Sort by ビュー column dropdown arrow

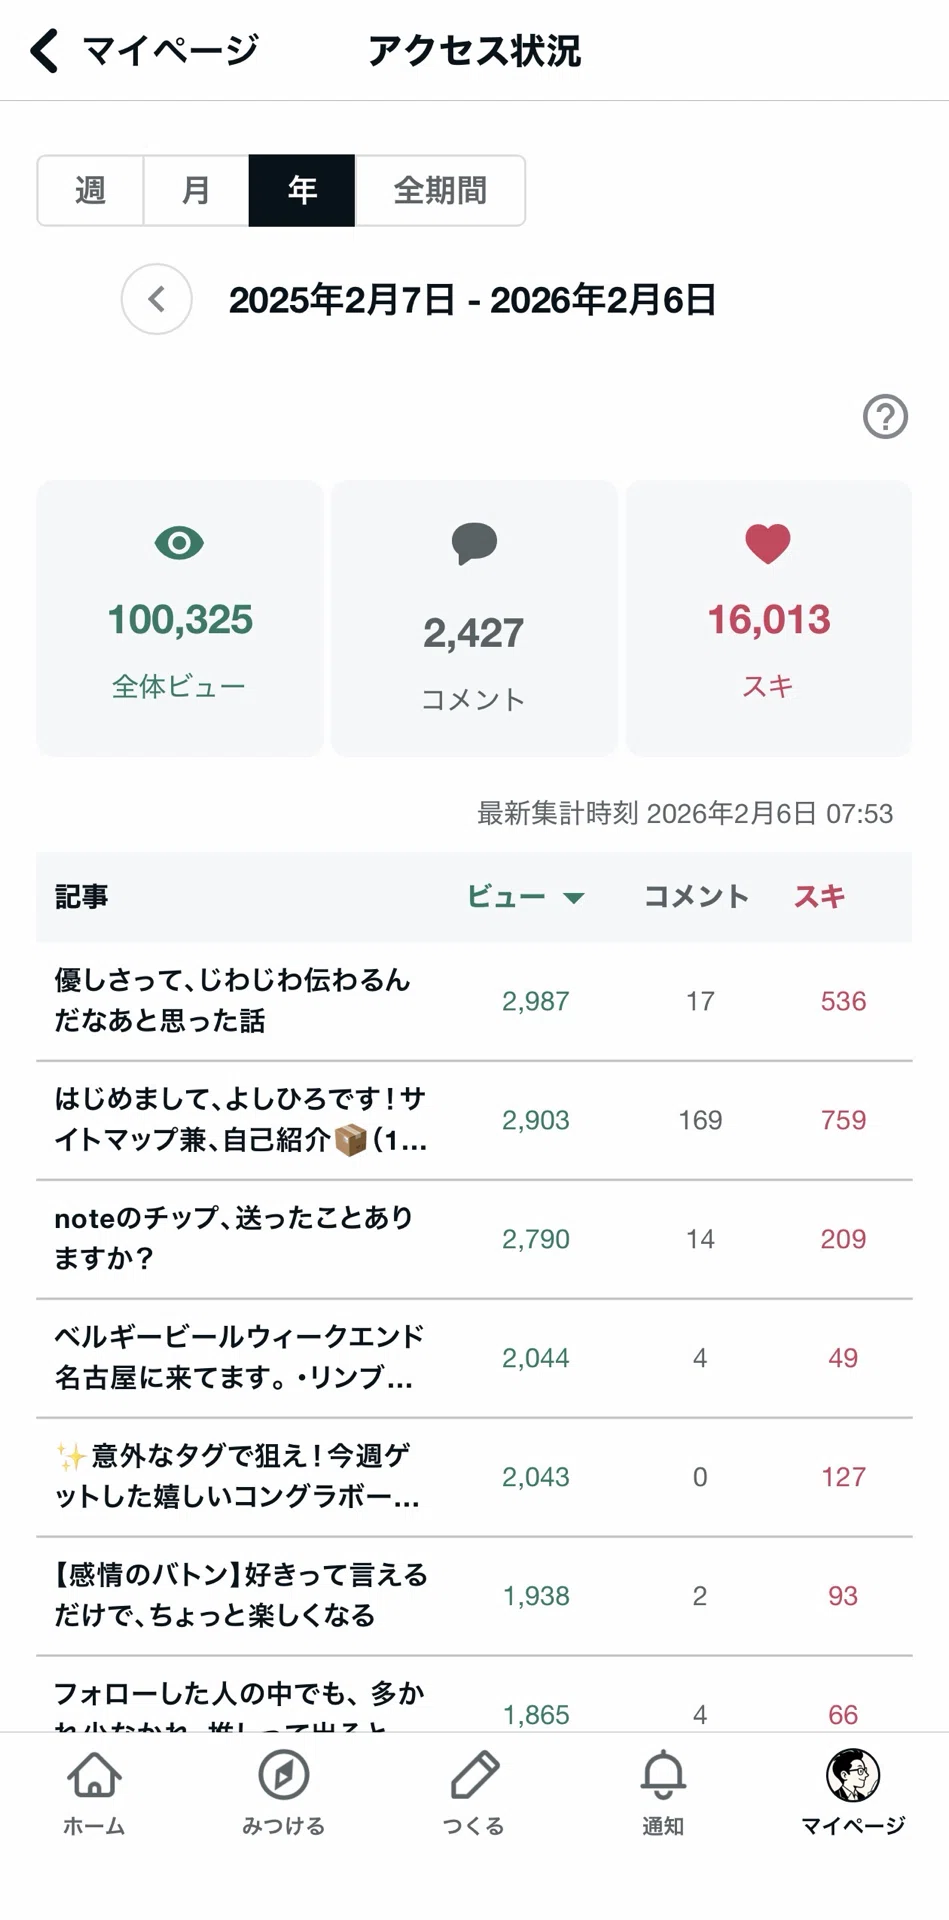574,897
